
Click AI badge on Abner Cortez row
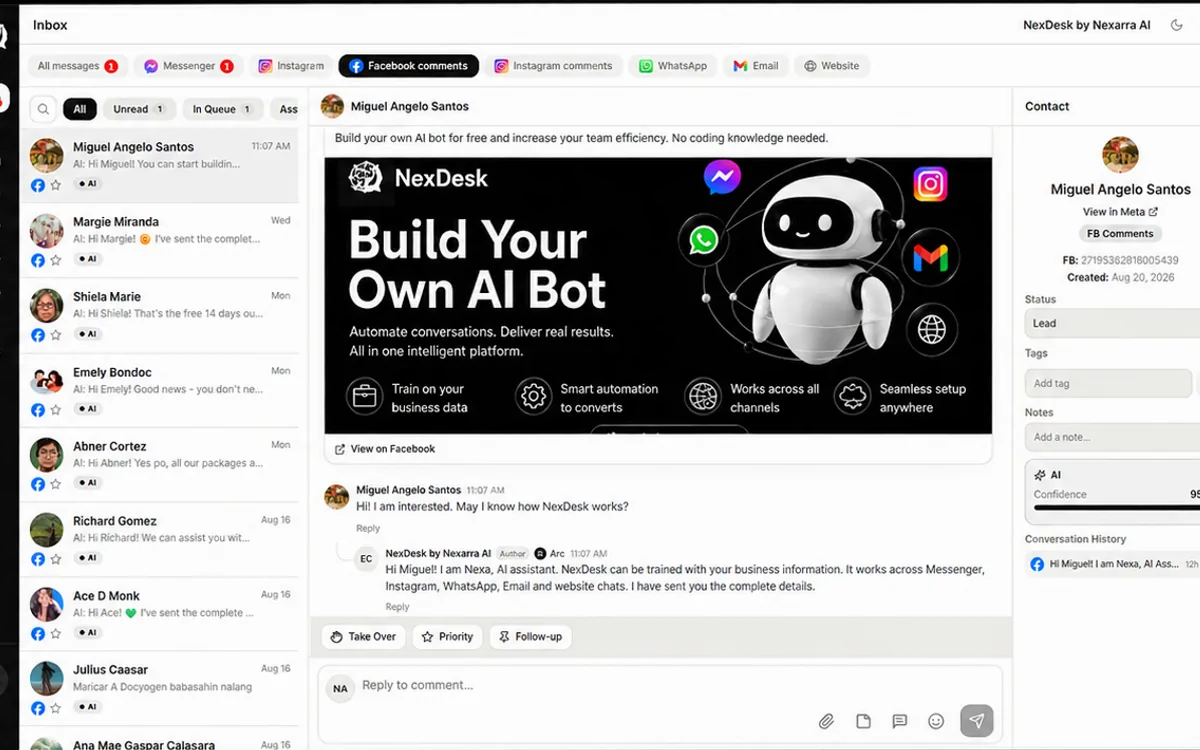(88, 483)
